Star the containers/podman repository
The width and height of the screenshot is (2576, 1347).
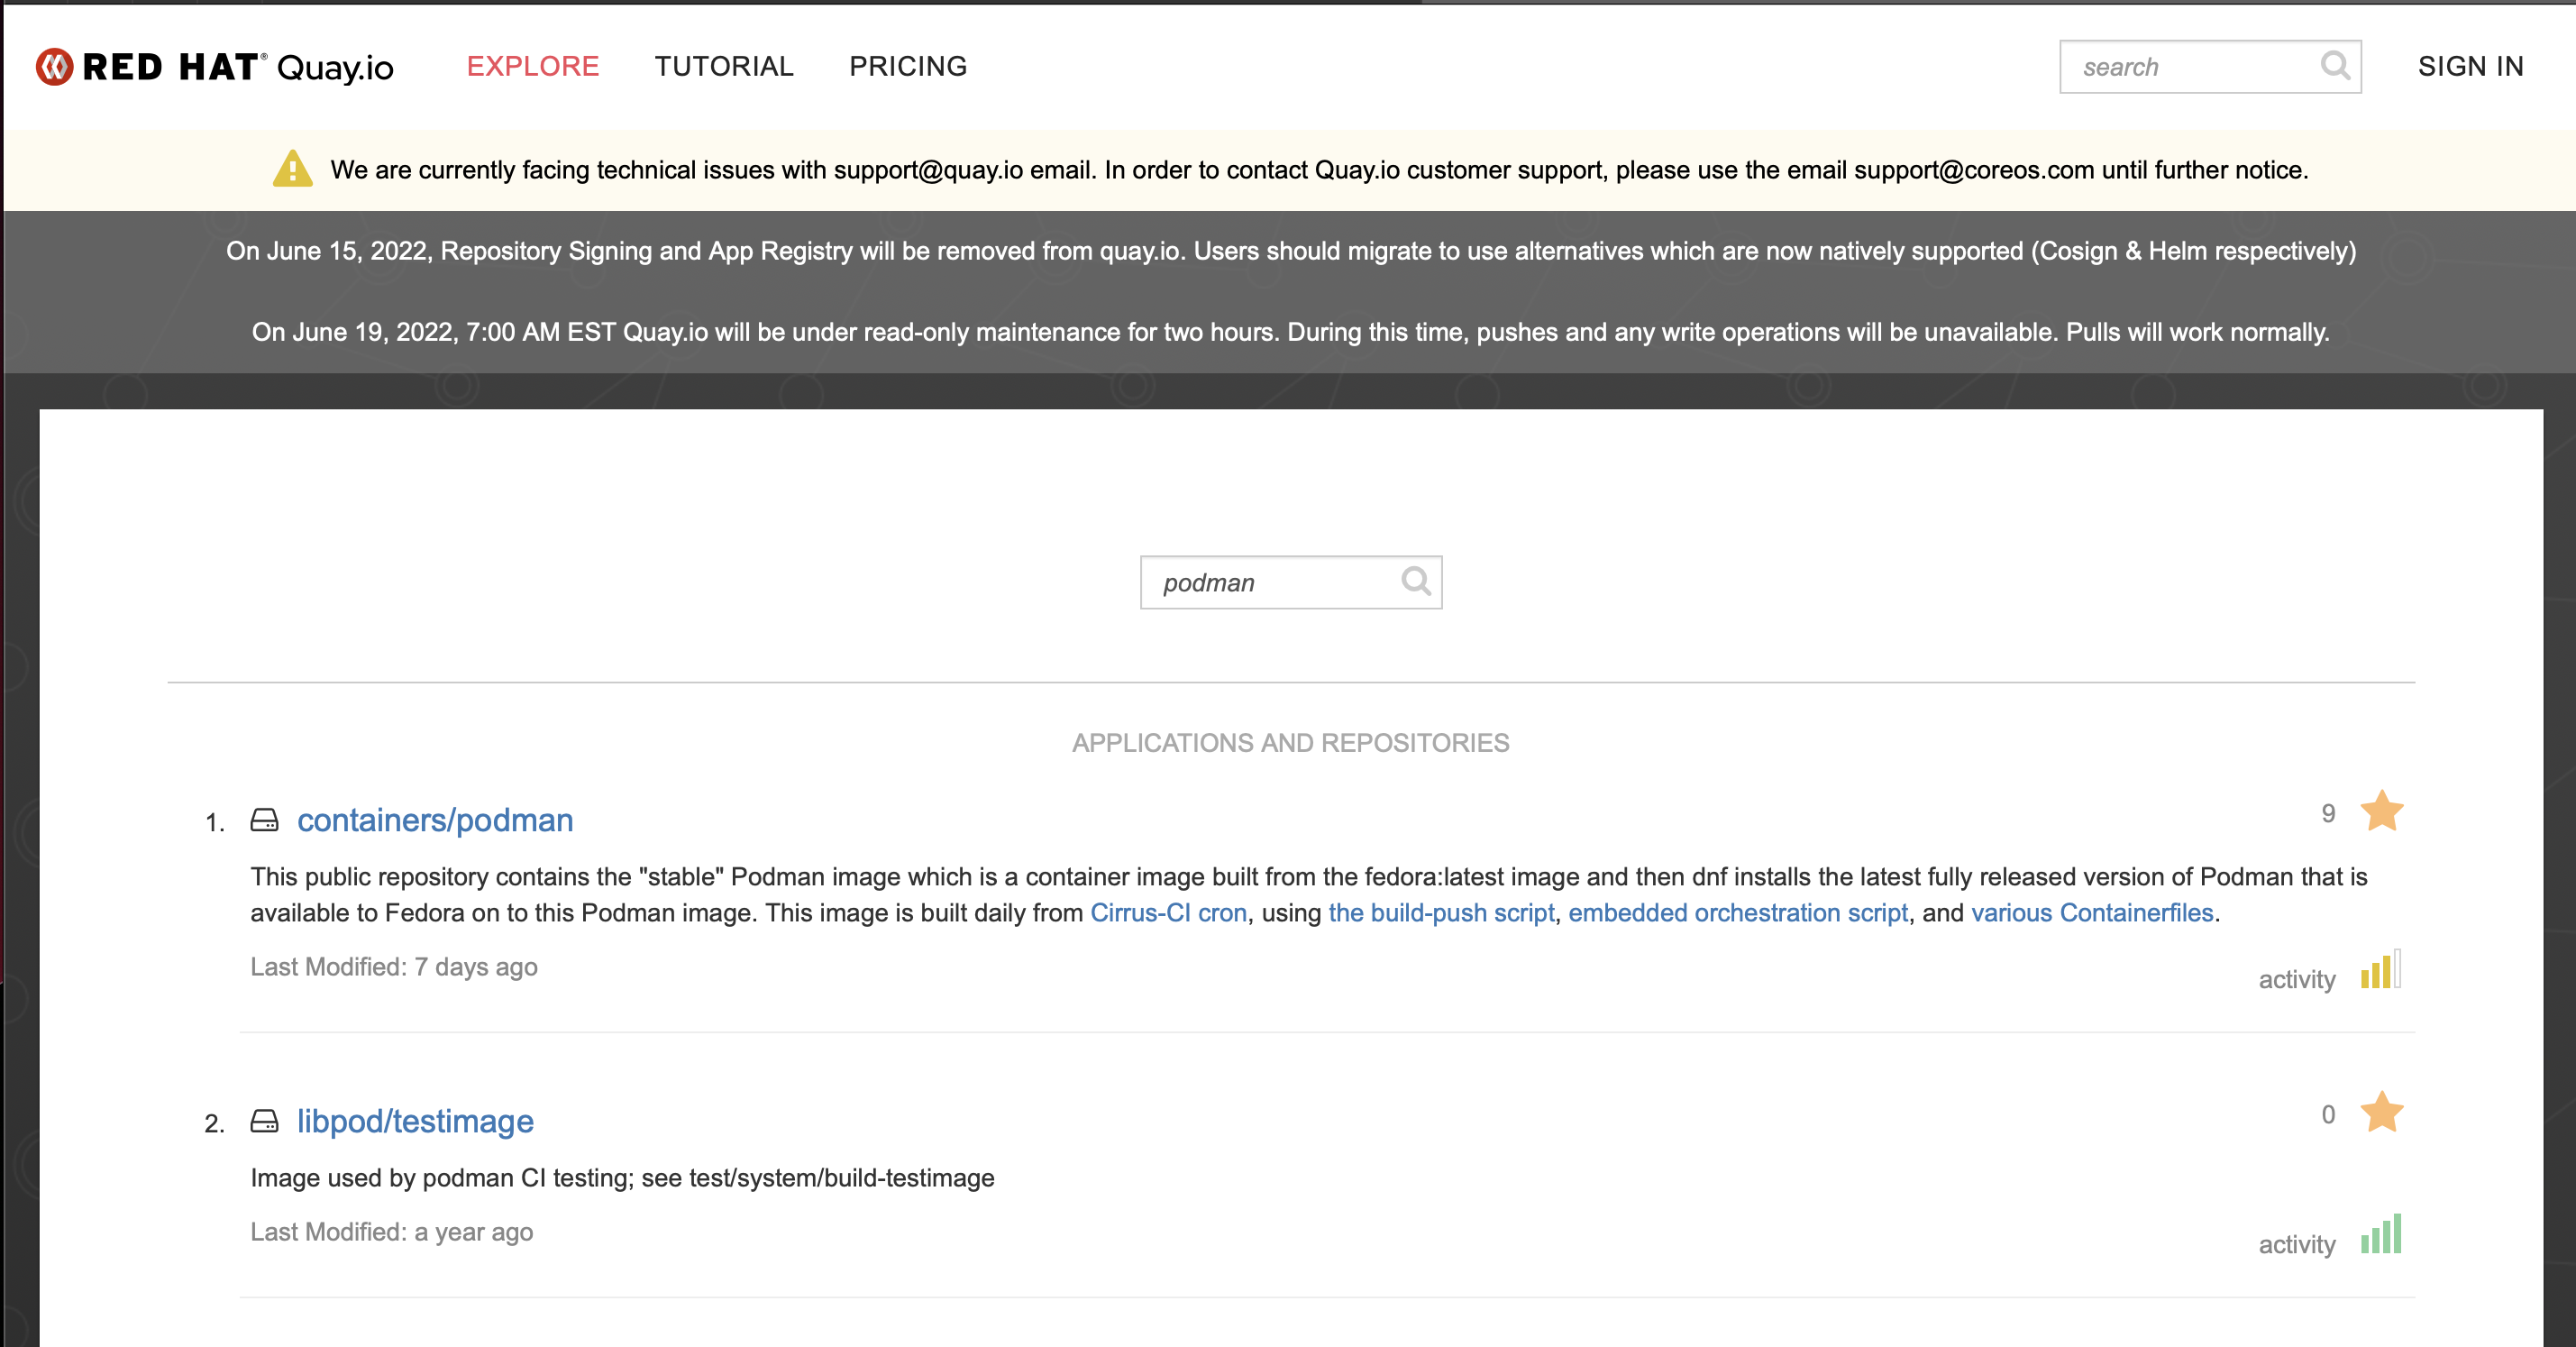[x=2381, y=811]
